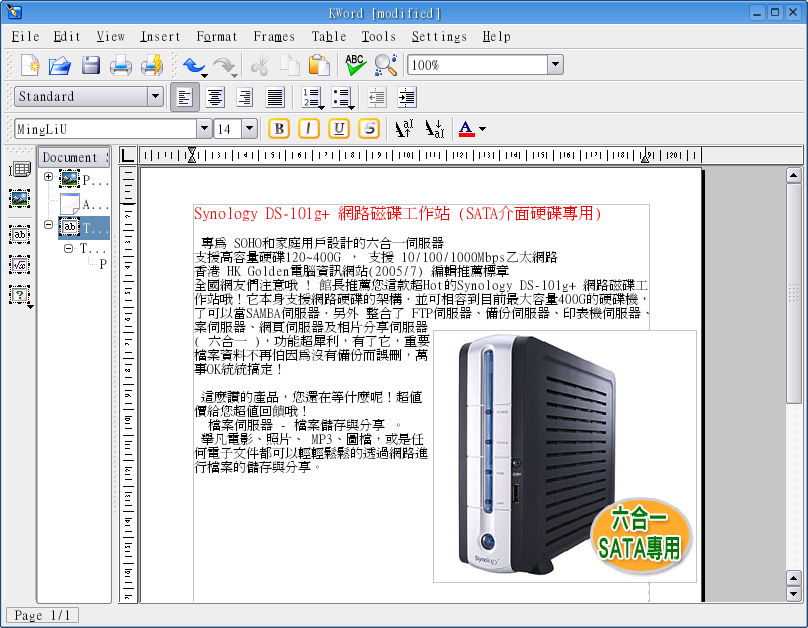Open the zoom level 100% dropdown

pos(555,65)
